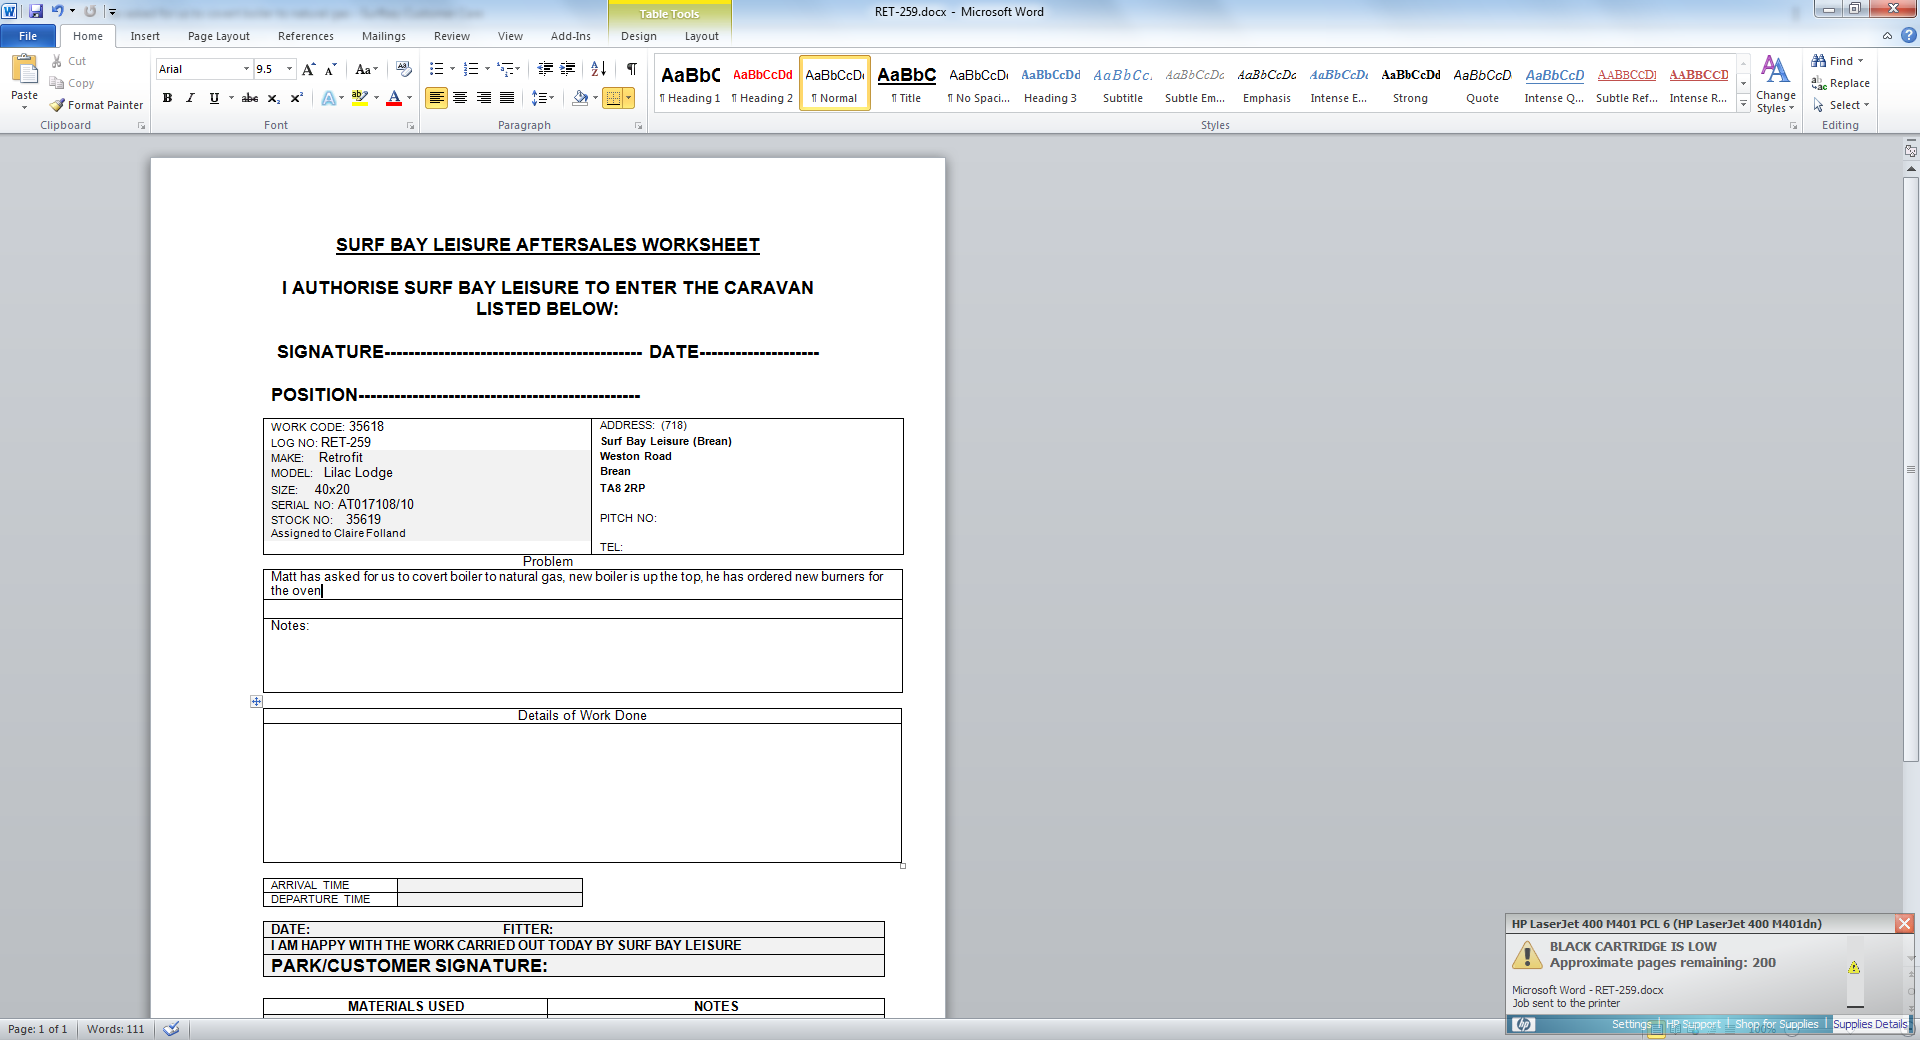Screen dimensions: 1920x1040
Task: Apply the Heading 1 style
Action: click(x=690, y=84)
